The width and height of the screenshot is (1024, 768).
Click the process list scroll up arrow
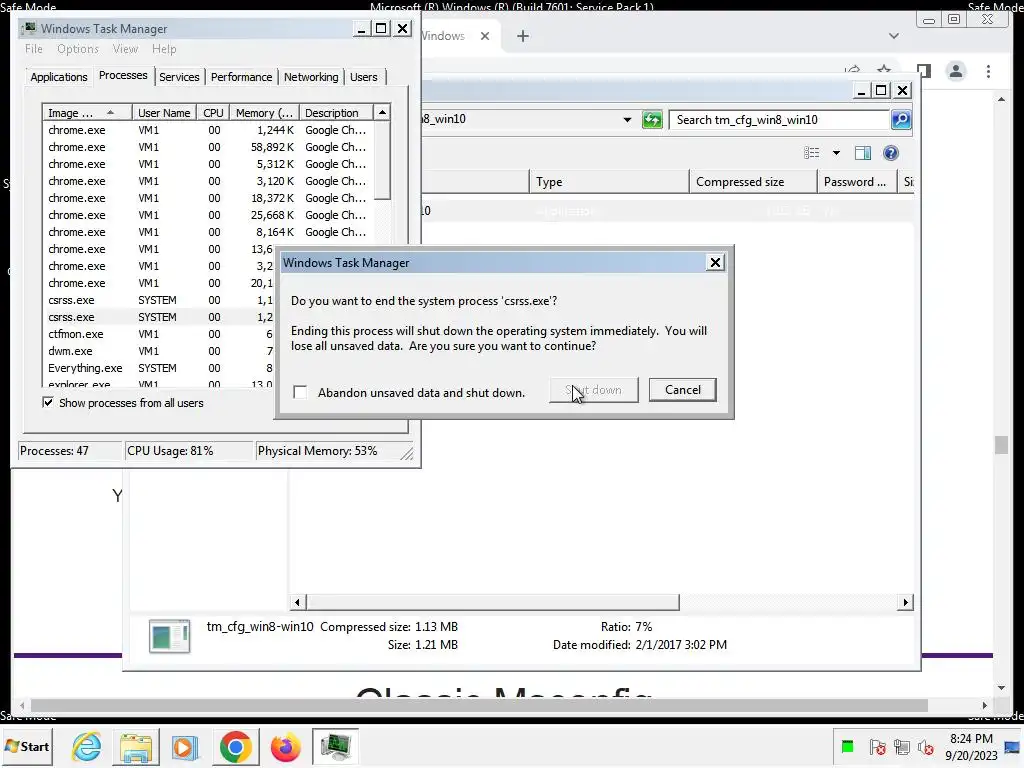point(382,112)
